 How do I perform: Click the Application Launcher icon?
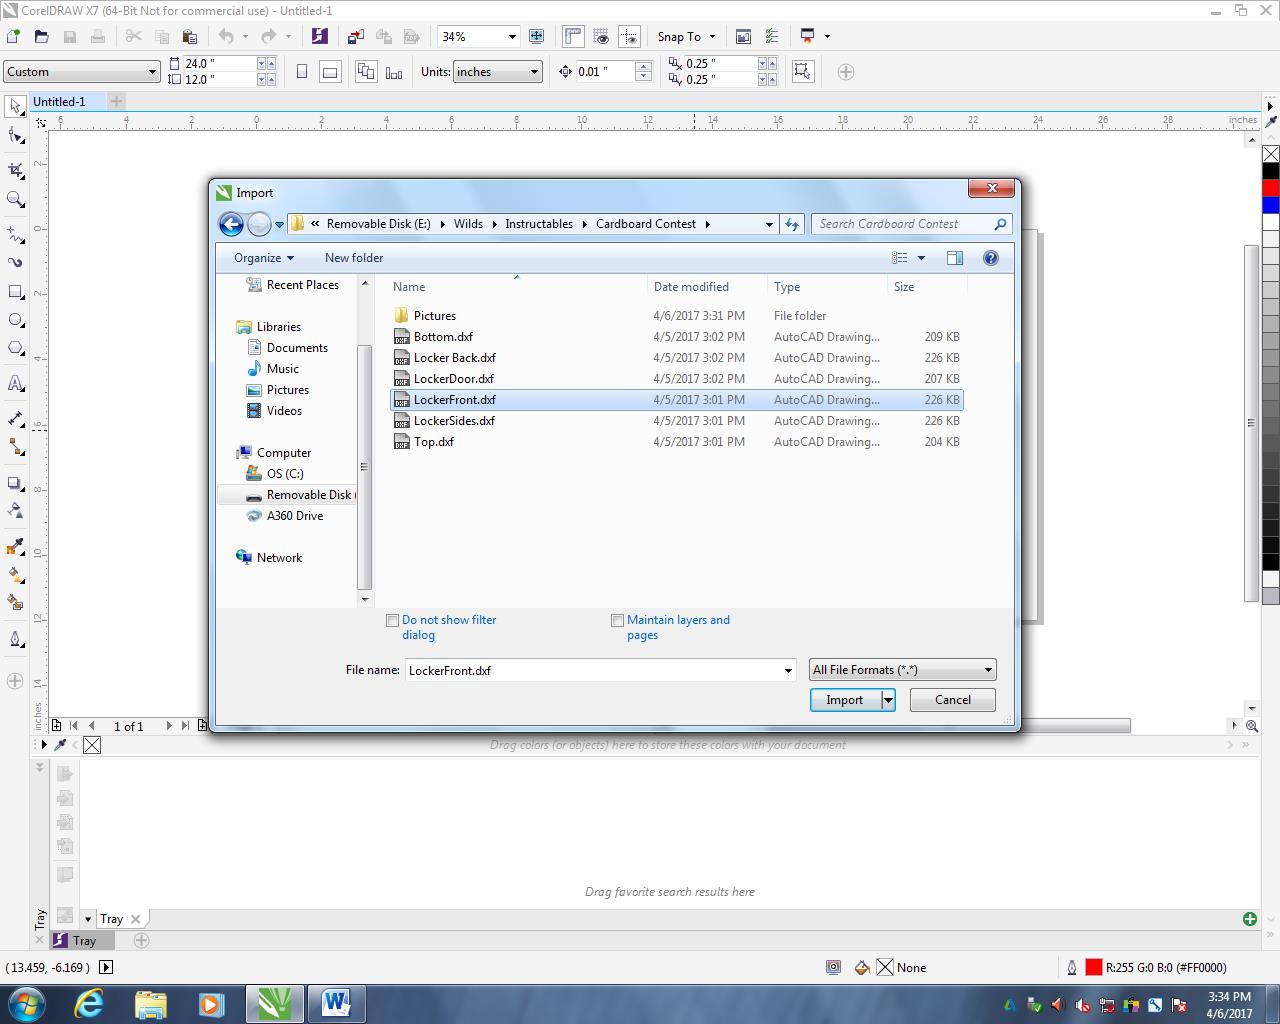[x=809, y=37]
